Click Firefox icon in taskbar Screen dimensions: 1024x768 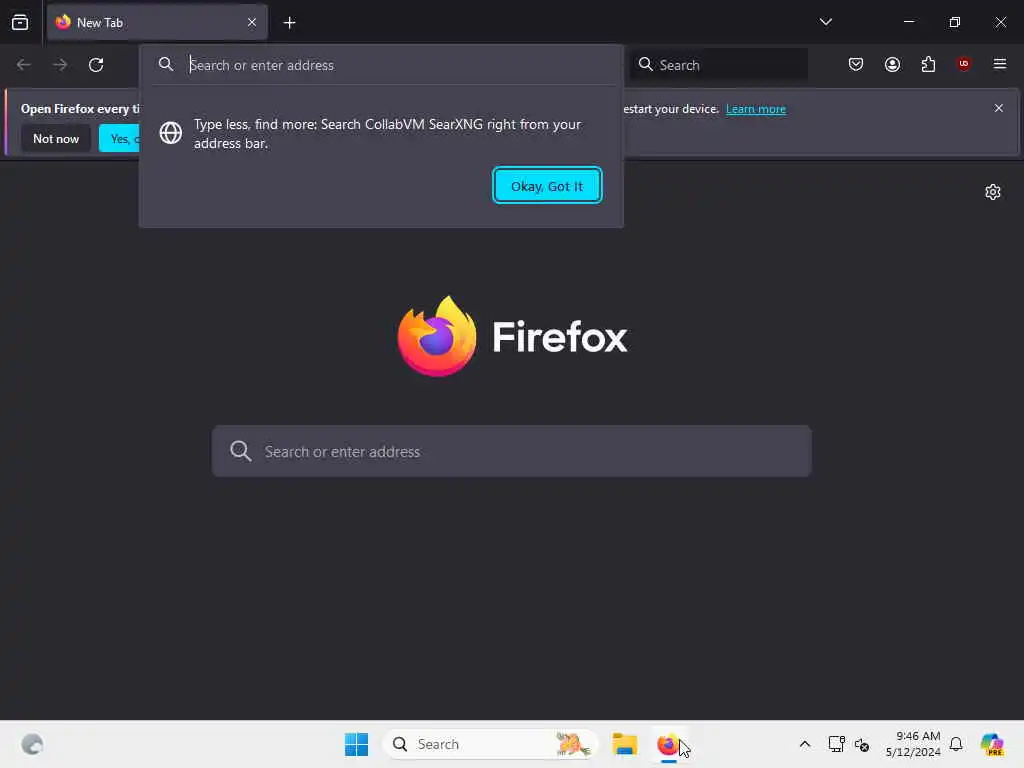coord(667,744)
